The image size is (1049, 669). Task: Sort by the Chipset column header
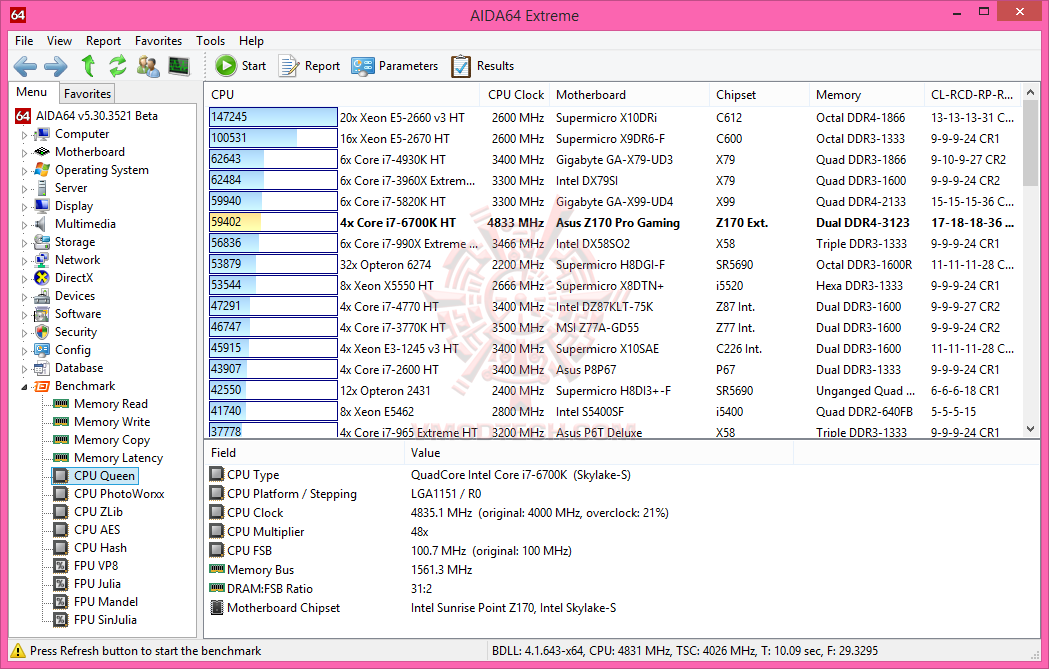tap(759, 94)
